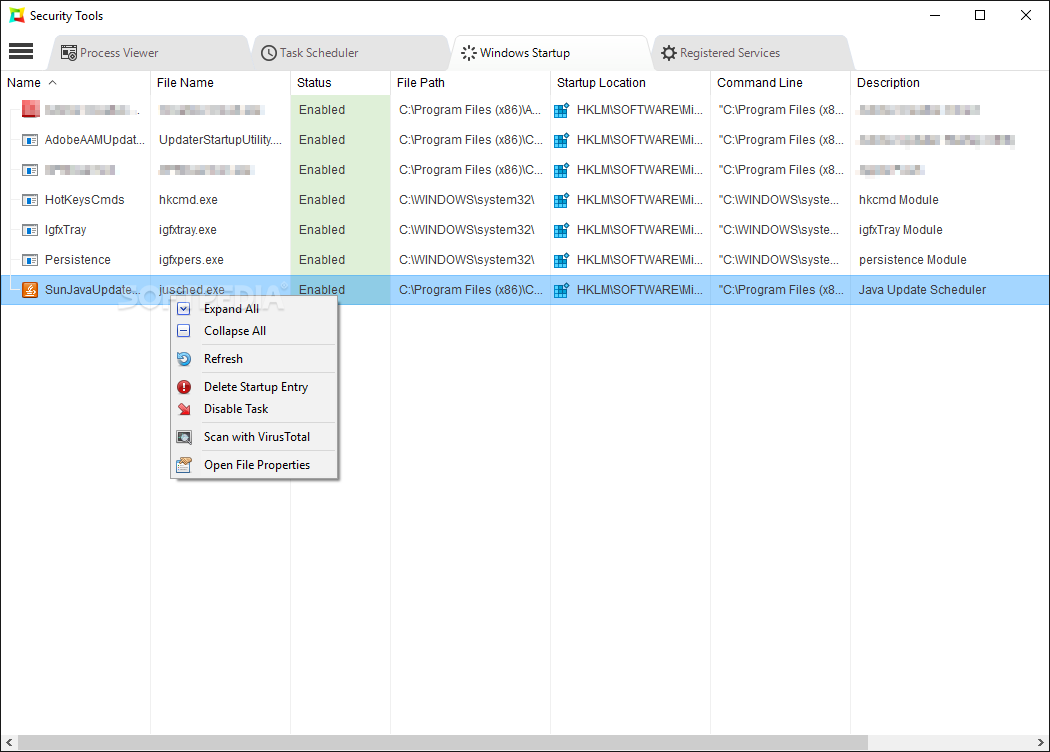Switch to the Task Scheduler tab

click(x=350, y=53)
